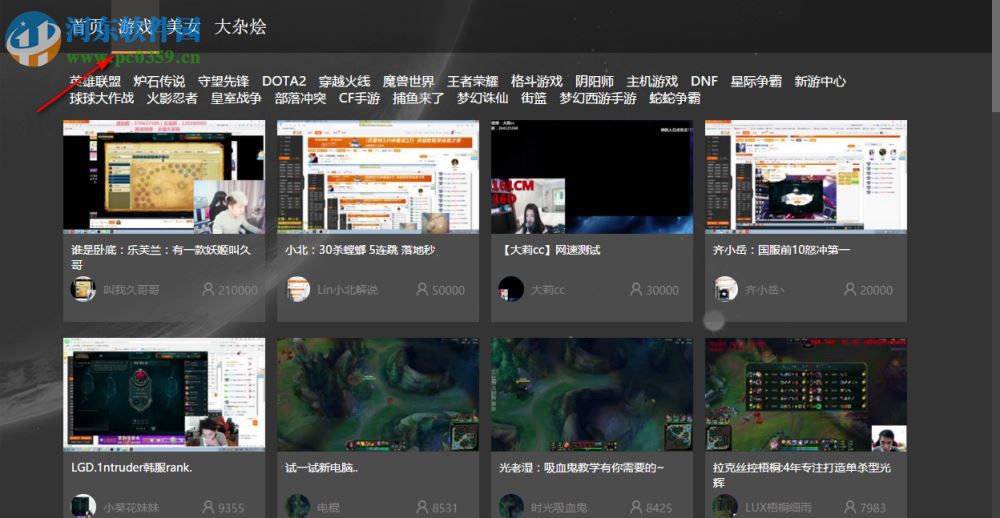The width and height of the screenshot is (1000, 518).
Task: Click viewer icon beside 210000
Action: (208, 289)
